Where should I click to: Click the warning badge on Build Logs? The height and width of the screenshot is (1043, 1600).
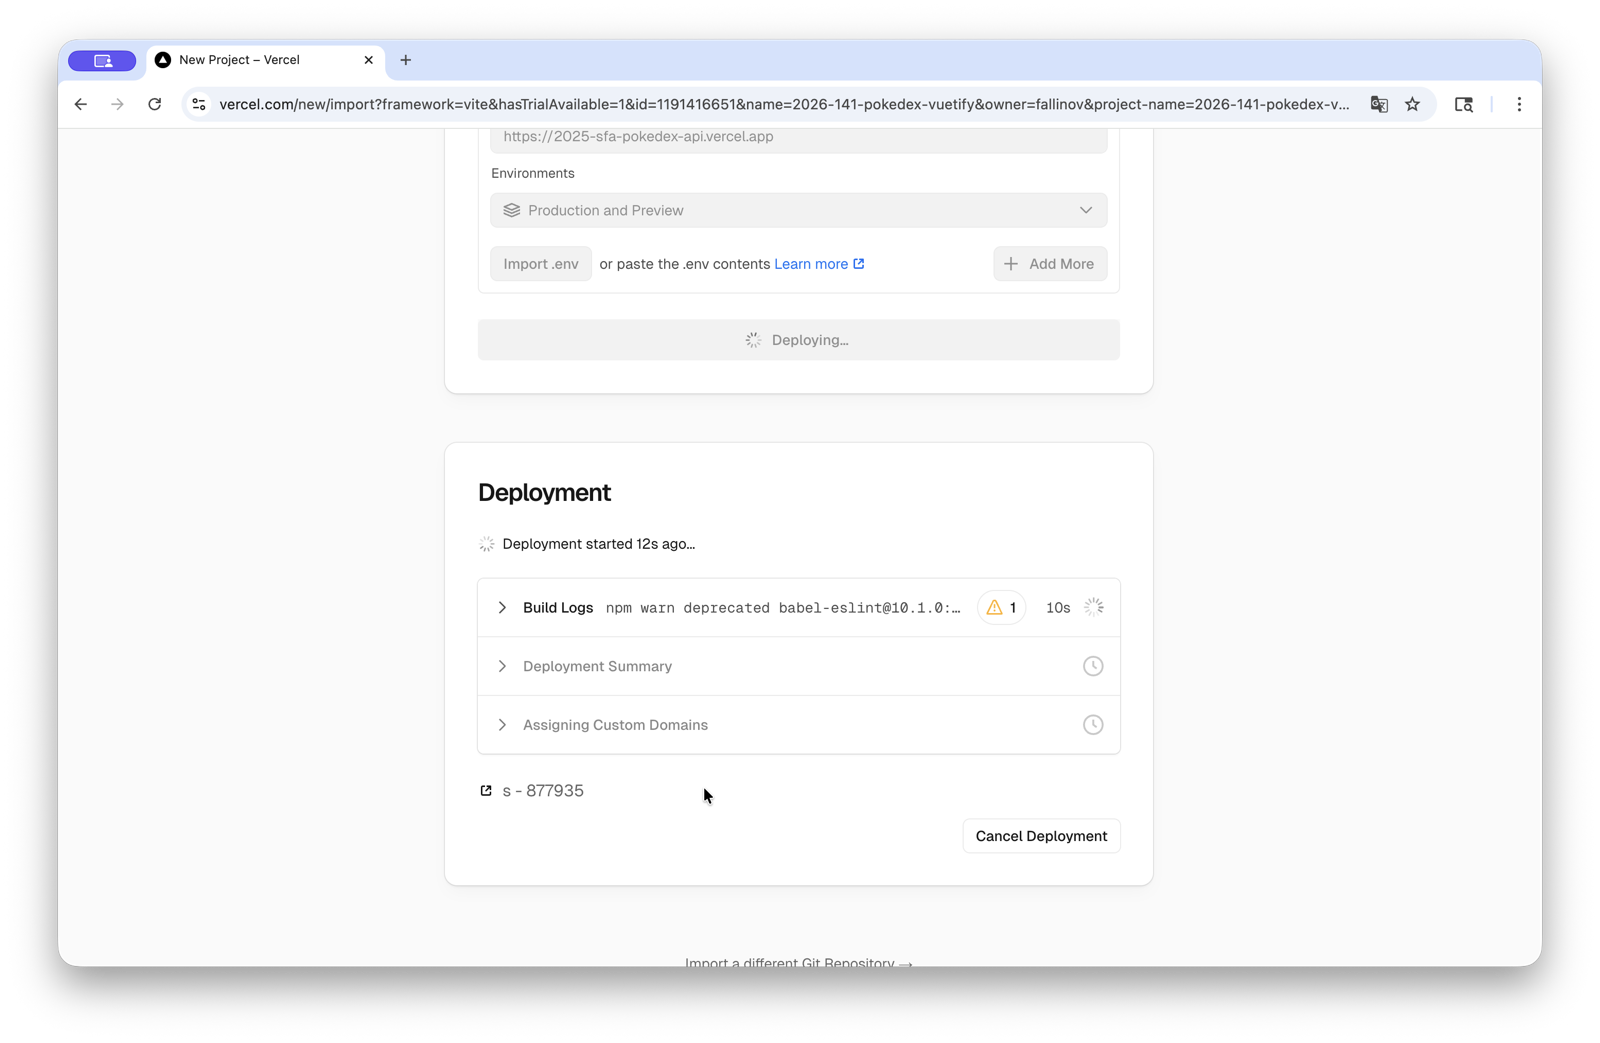coord(1001,607)
